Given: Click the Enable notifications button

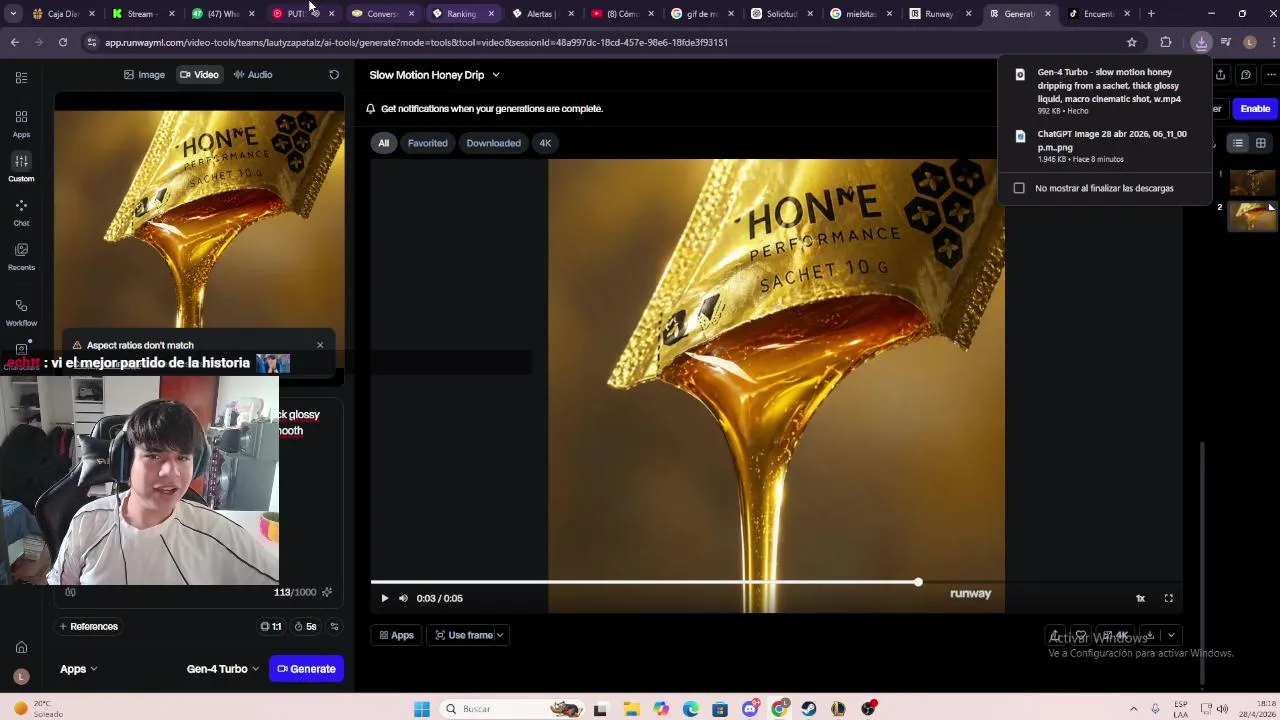Looking at the screenshot, I should click(1255, 108).
